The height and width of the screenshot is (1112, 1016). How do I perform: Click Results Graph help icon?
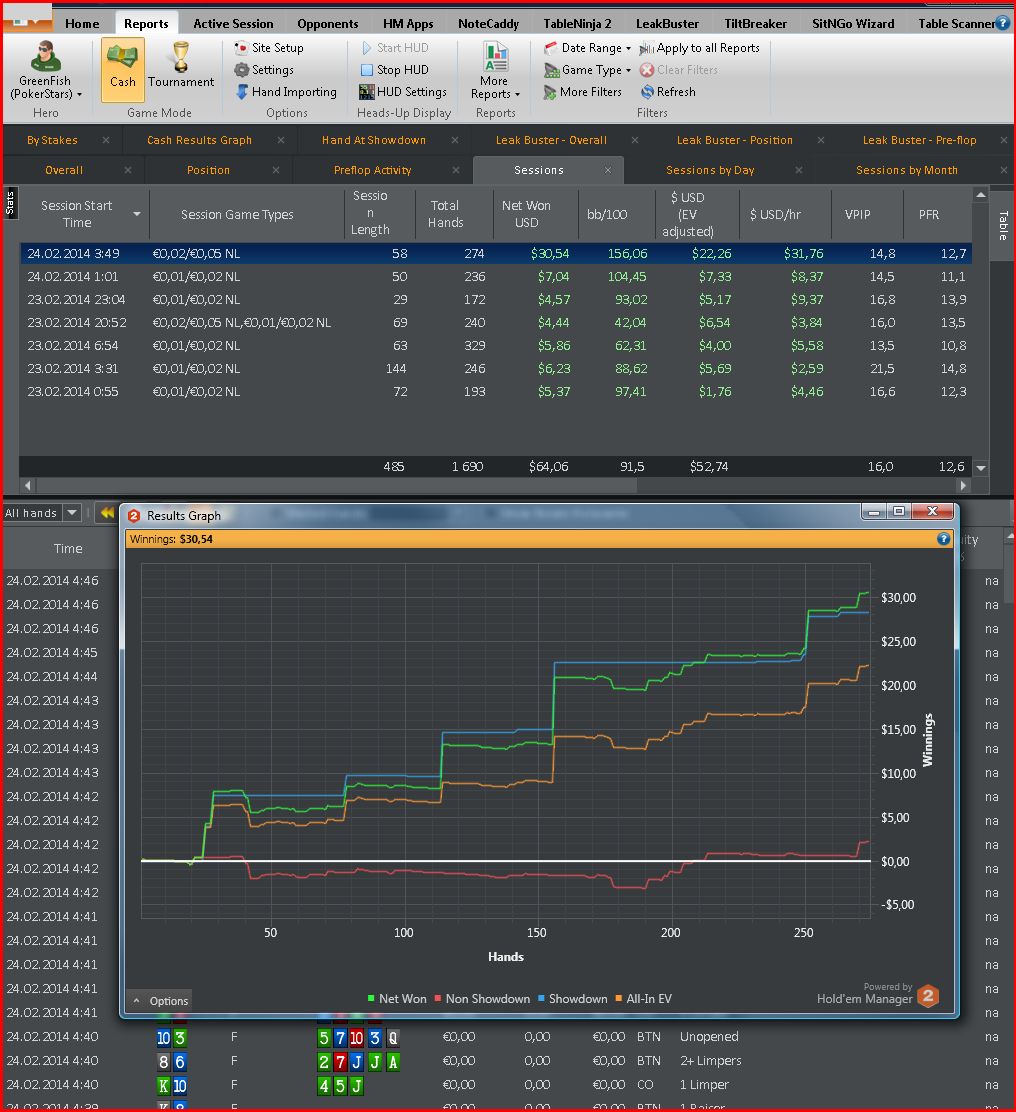pyautogui.click(x=943, y=539)
